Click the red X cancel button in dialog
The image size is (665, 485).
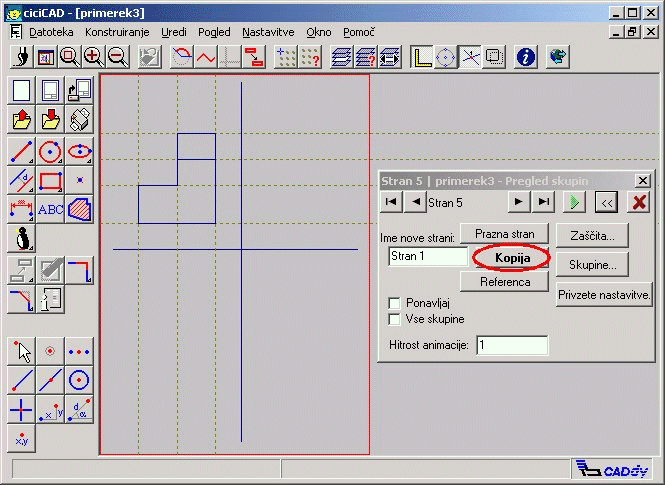point(639,202)
